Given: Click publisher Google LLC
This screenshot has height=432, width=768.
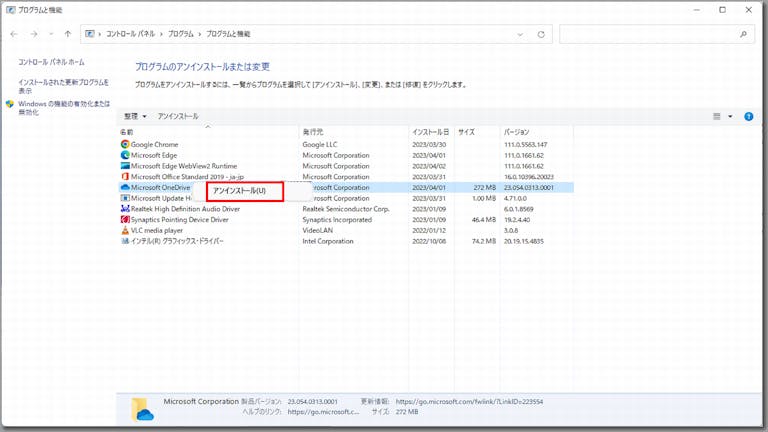Looking at the screenshot, I should coord(320,144).
